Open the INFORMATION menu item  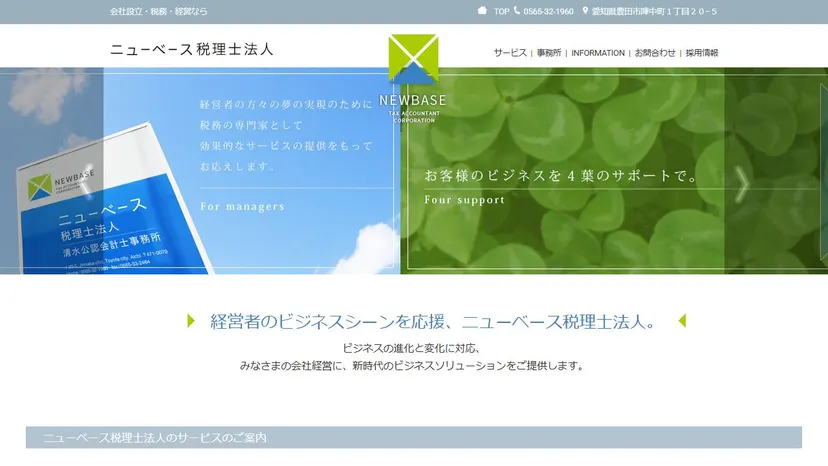[598, 53]
